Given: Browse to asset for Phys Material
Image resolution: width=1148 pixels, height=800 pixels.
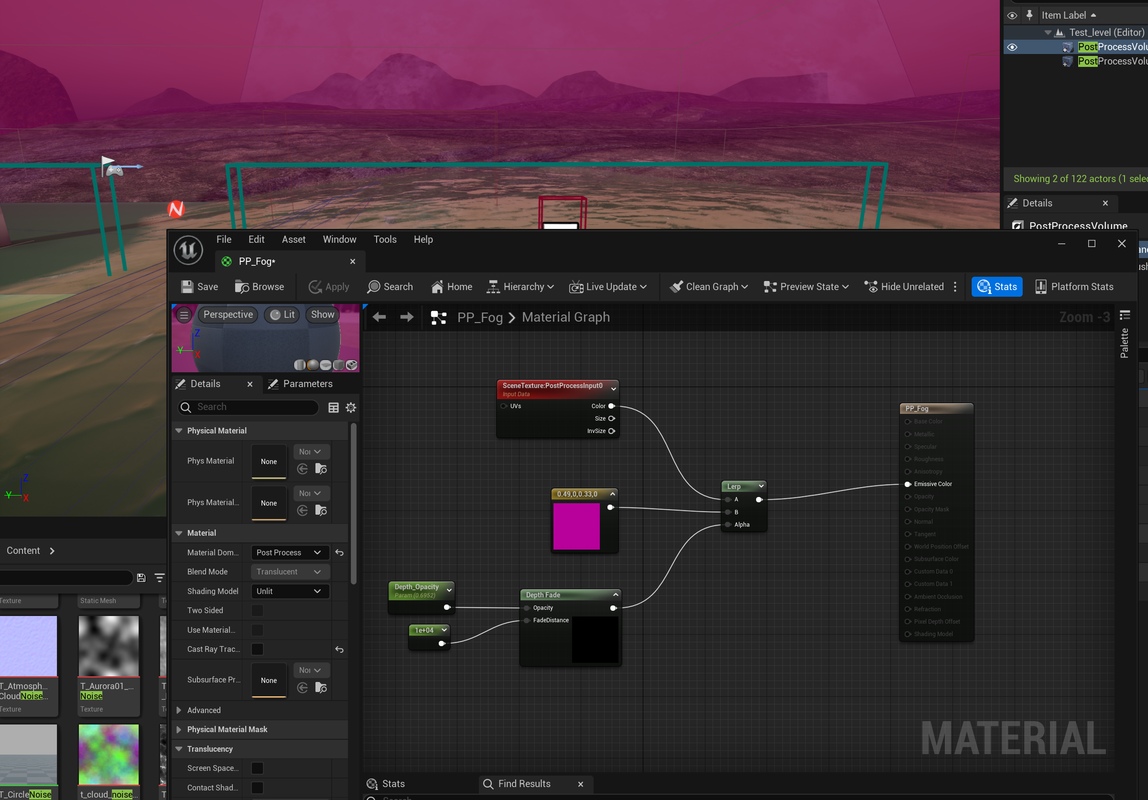Looking at the screenshot, I should pyautogui.click(x=321, y=469).
